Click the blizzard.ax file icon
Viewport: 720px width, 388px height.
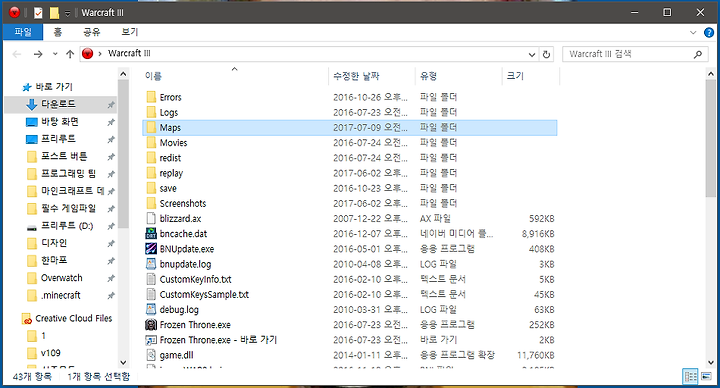click(151, 218)
